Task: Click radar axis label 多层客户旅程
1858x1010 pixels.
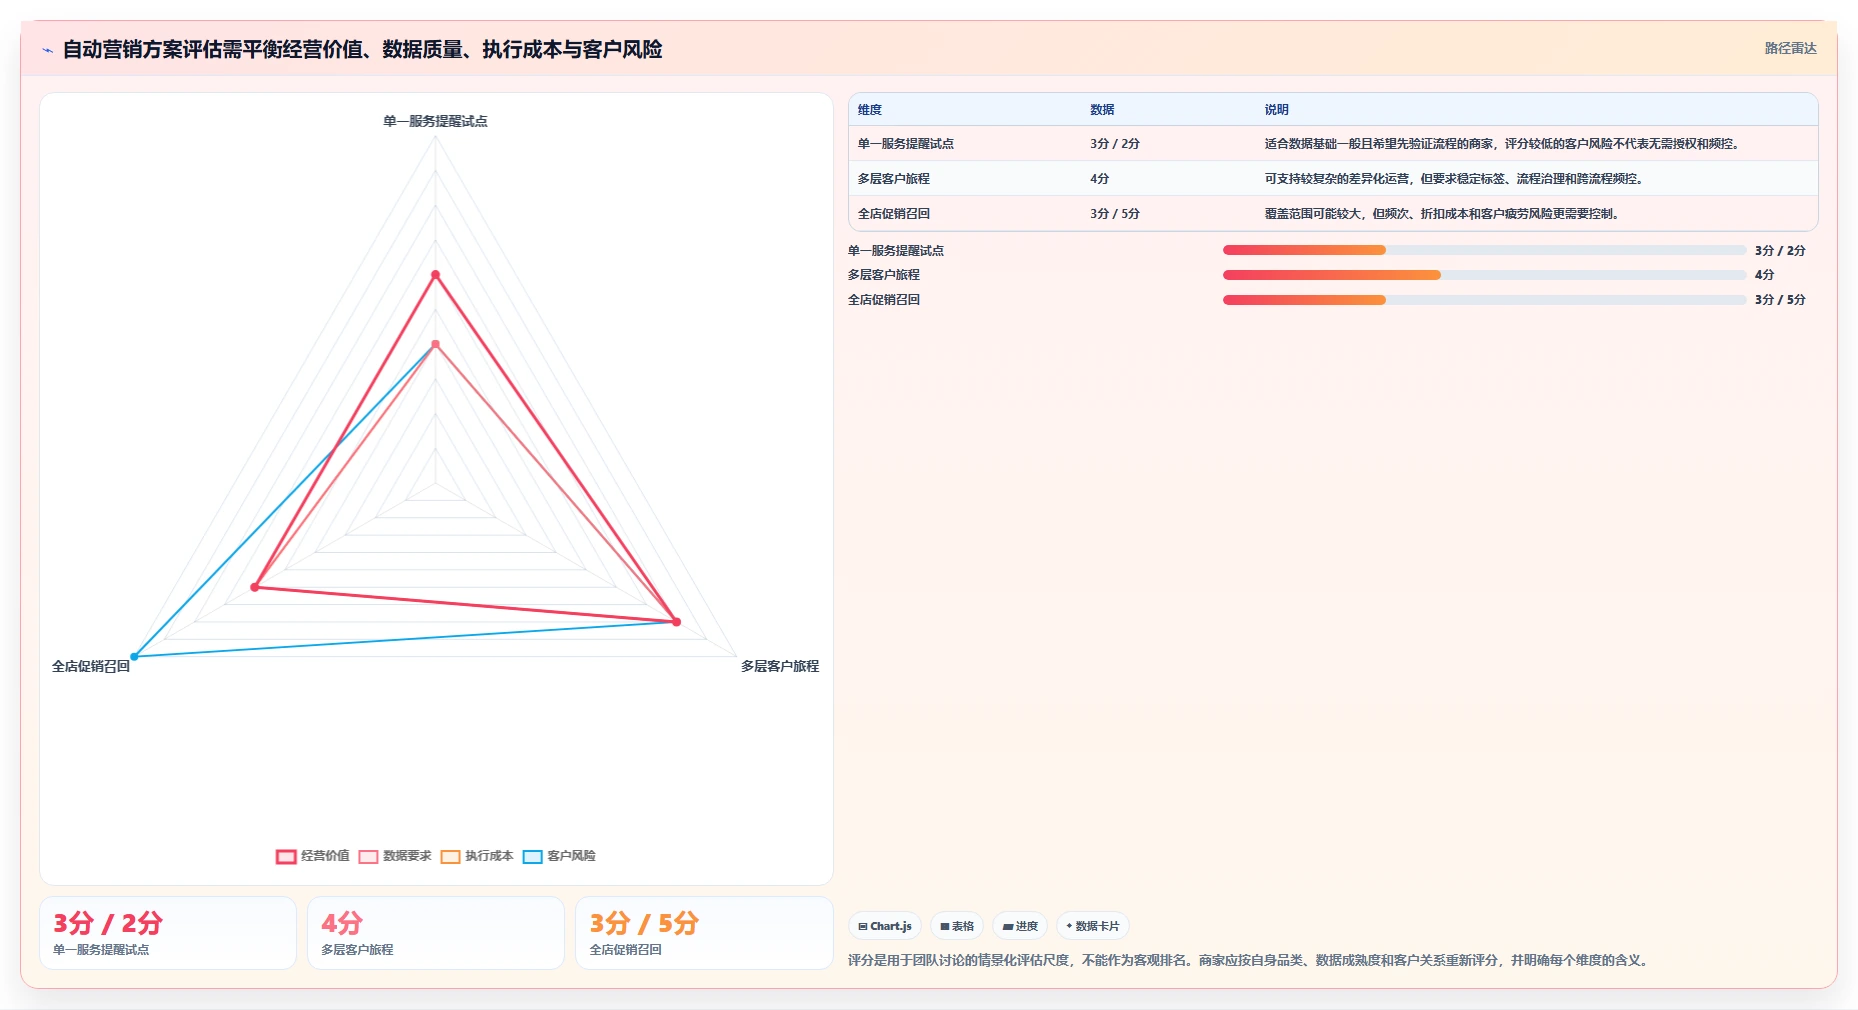Action: pos(780,666)
